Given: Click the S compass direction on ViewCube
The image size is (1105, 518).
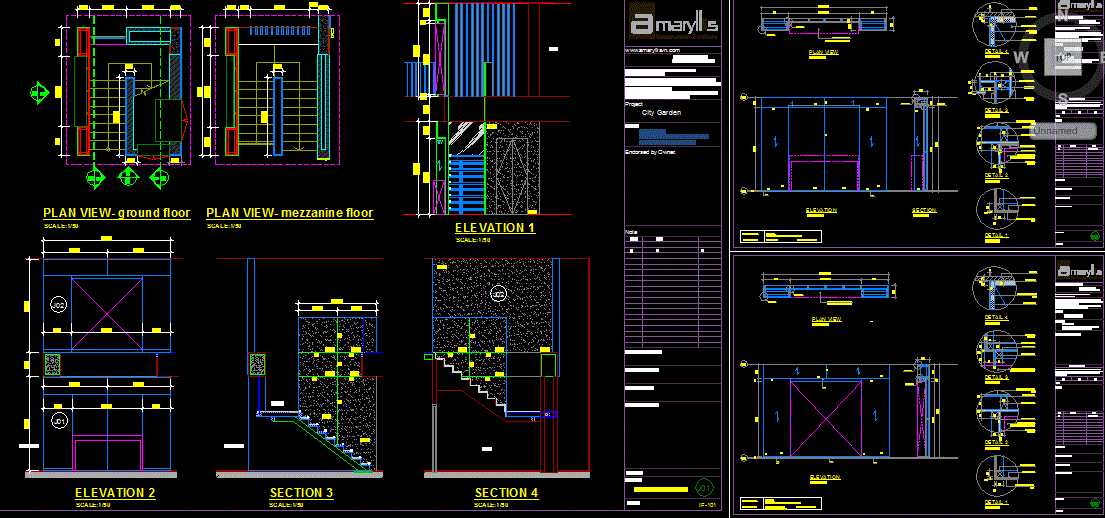Looking at the screenshot, I should [x=1063, y=99].
